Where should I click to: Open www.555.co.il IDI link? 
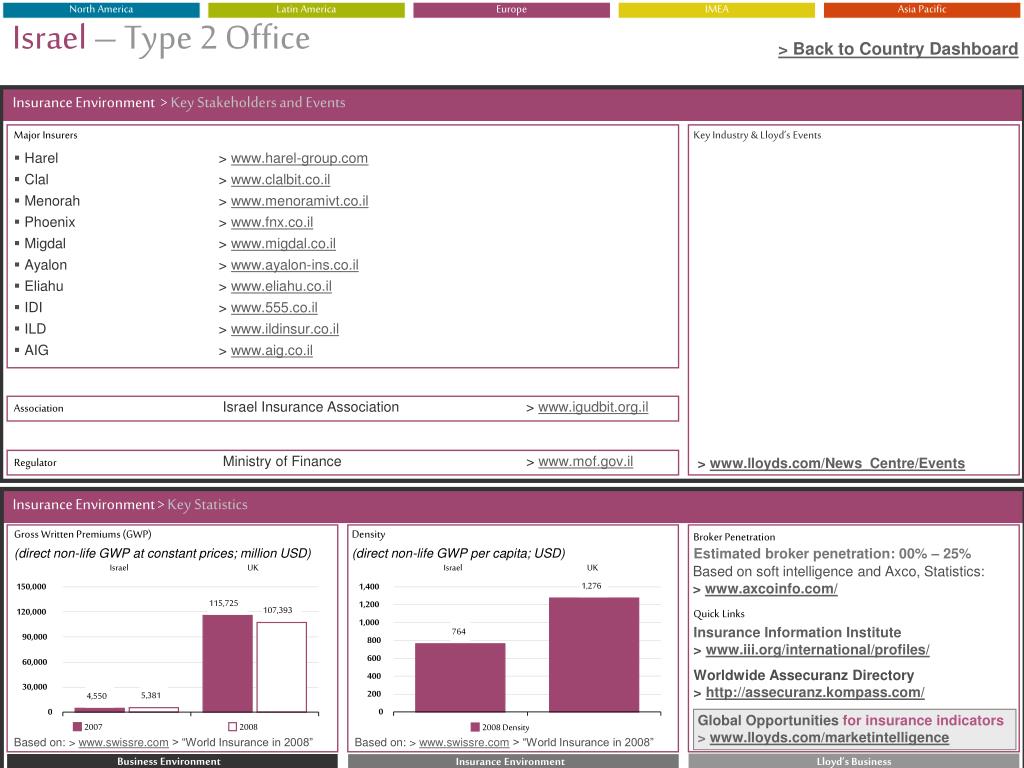click(274, 308)
